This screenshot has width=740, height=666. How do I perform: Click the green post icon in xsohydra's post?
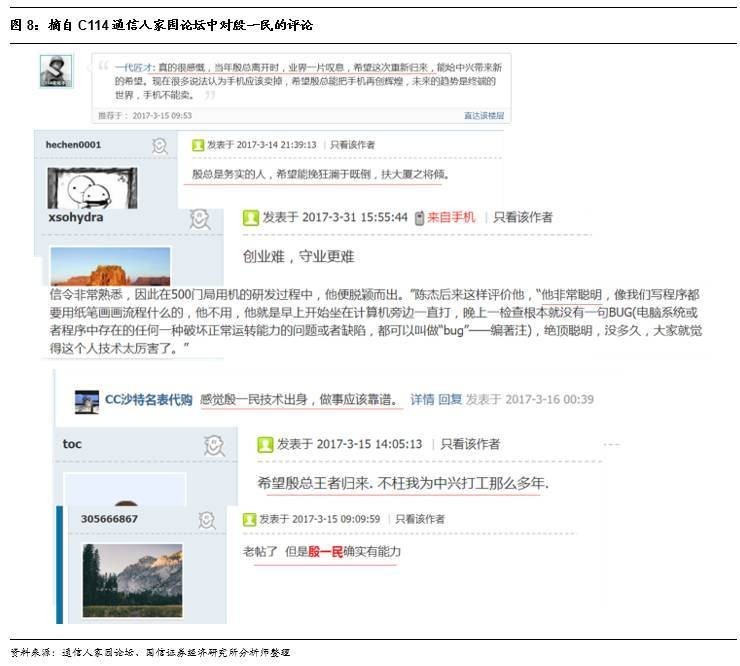point(250,217)
